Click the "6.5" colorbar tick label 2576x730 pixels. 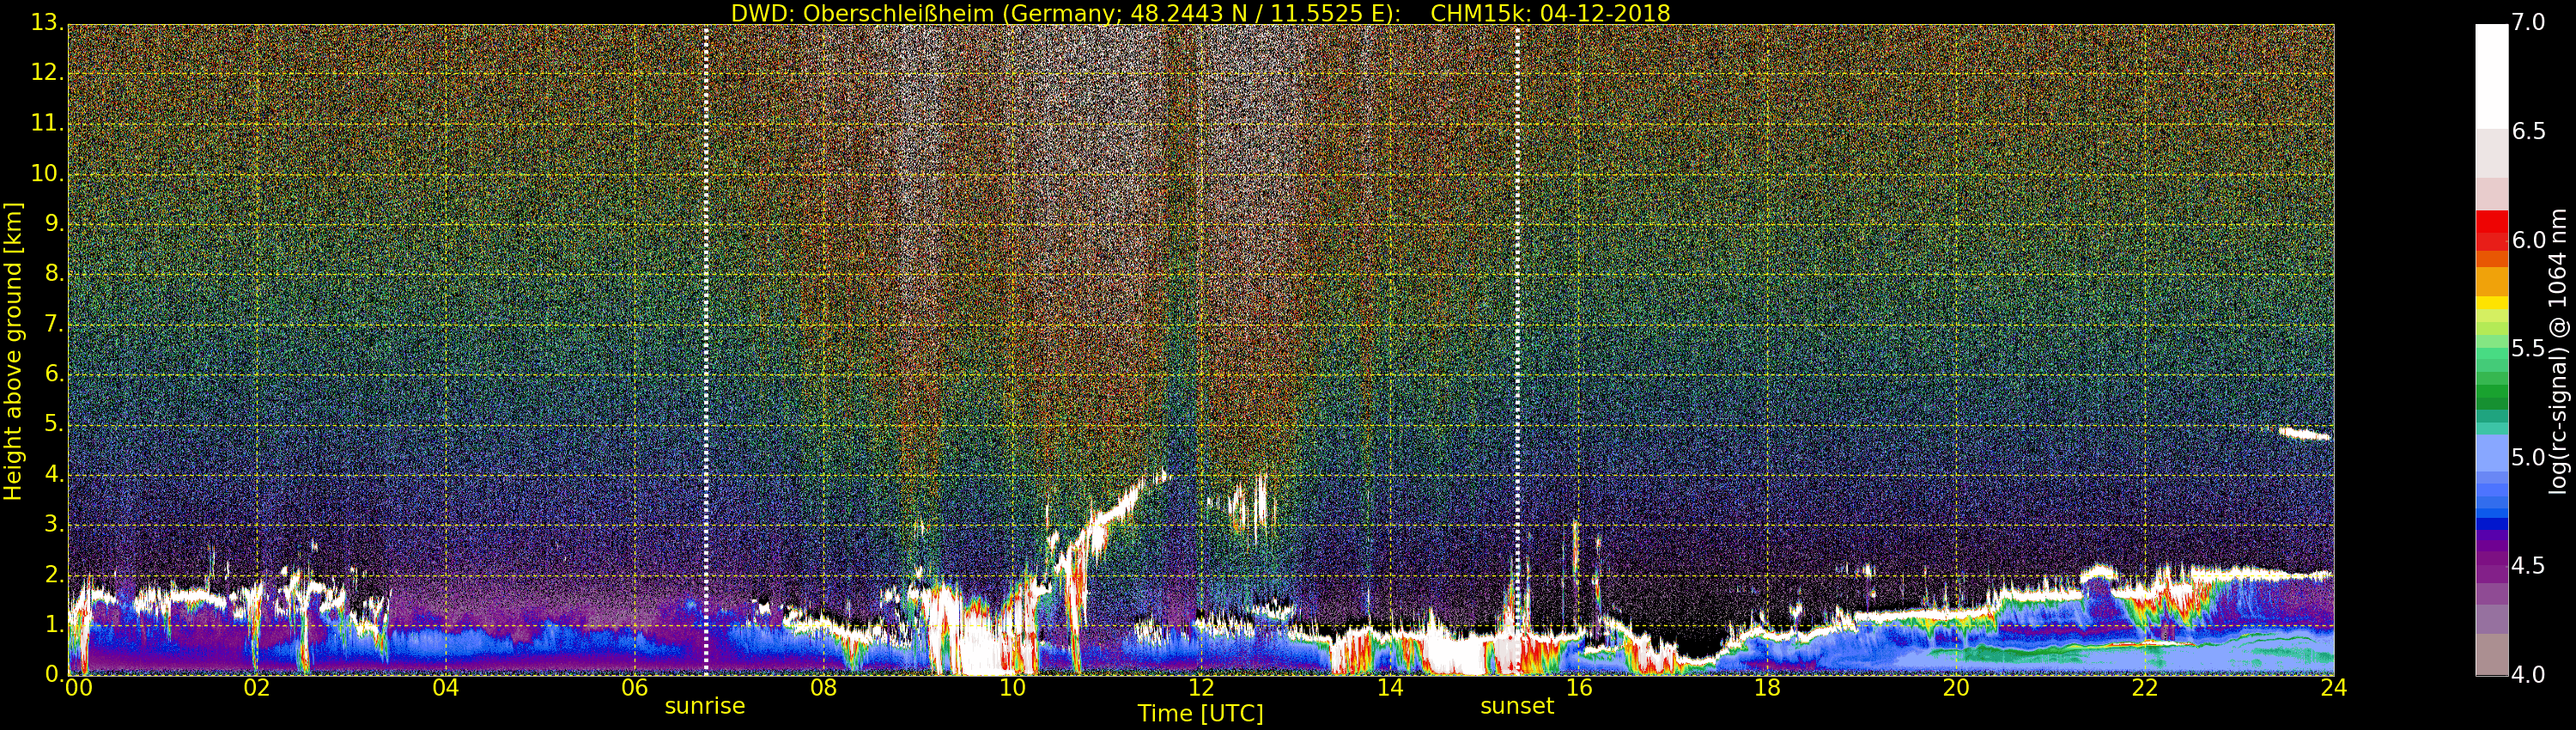click(x=2529, y=132)
